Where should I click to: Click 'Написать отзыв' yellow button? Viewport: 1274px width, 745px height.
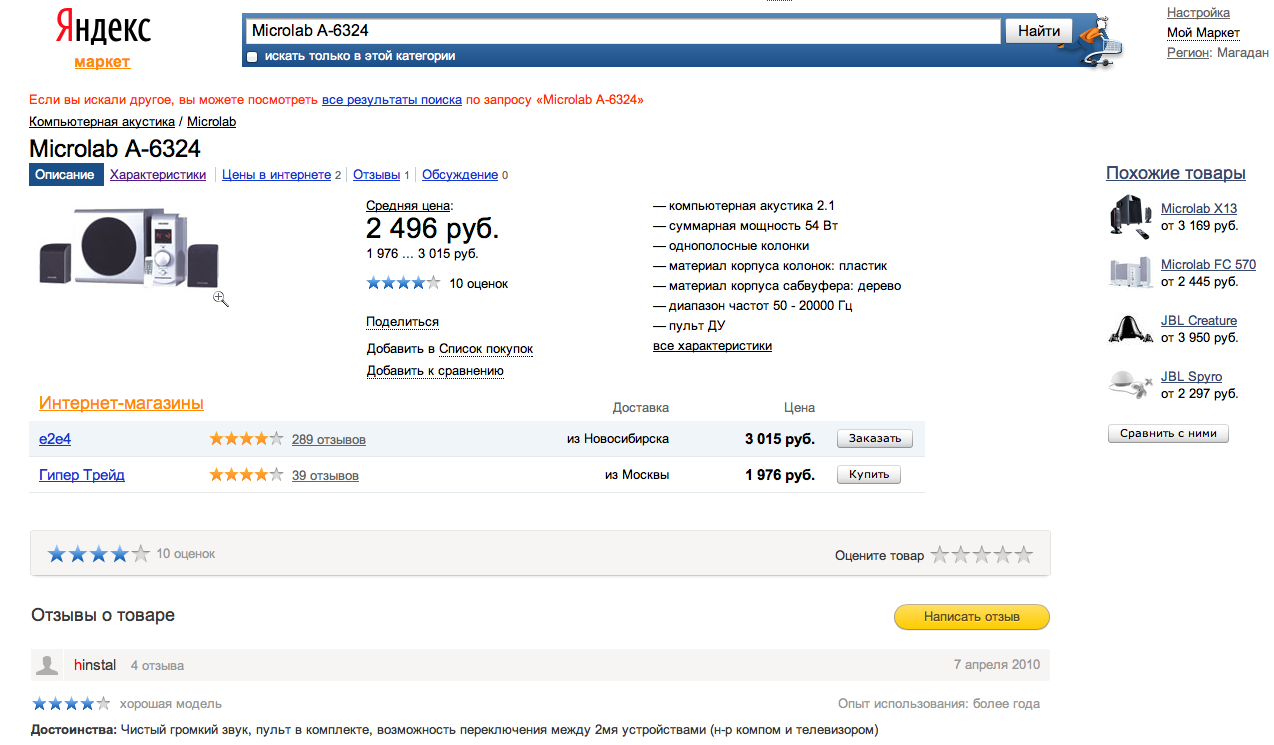pyautogui.click(x=971, y=617)
